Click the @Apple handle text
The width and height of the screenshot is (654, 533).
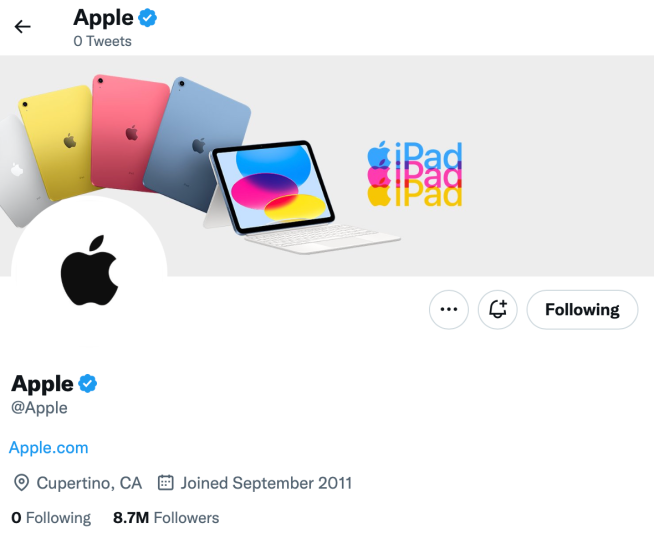point(39,407)
